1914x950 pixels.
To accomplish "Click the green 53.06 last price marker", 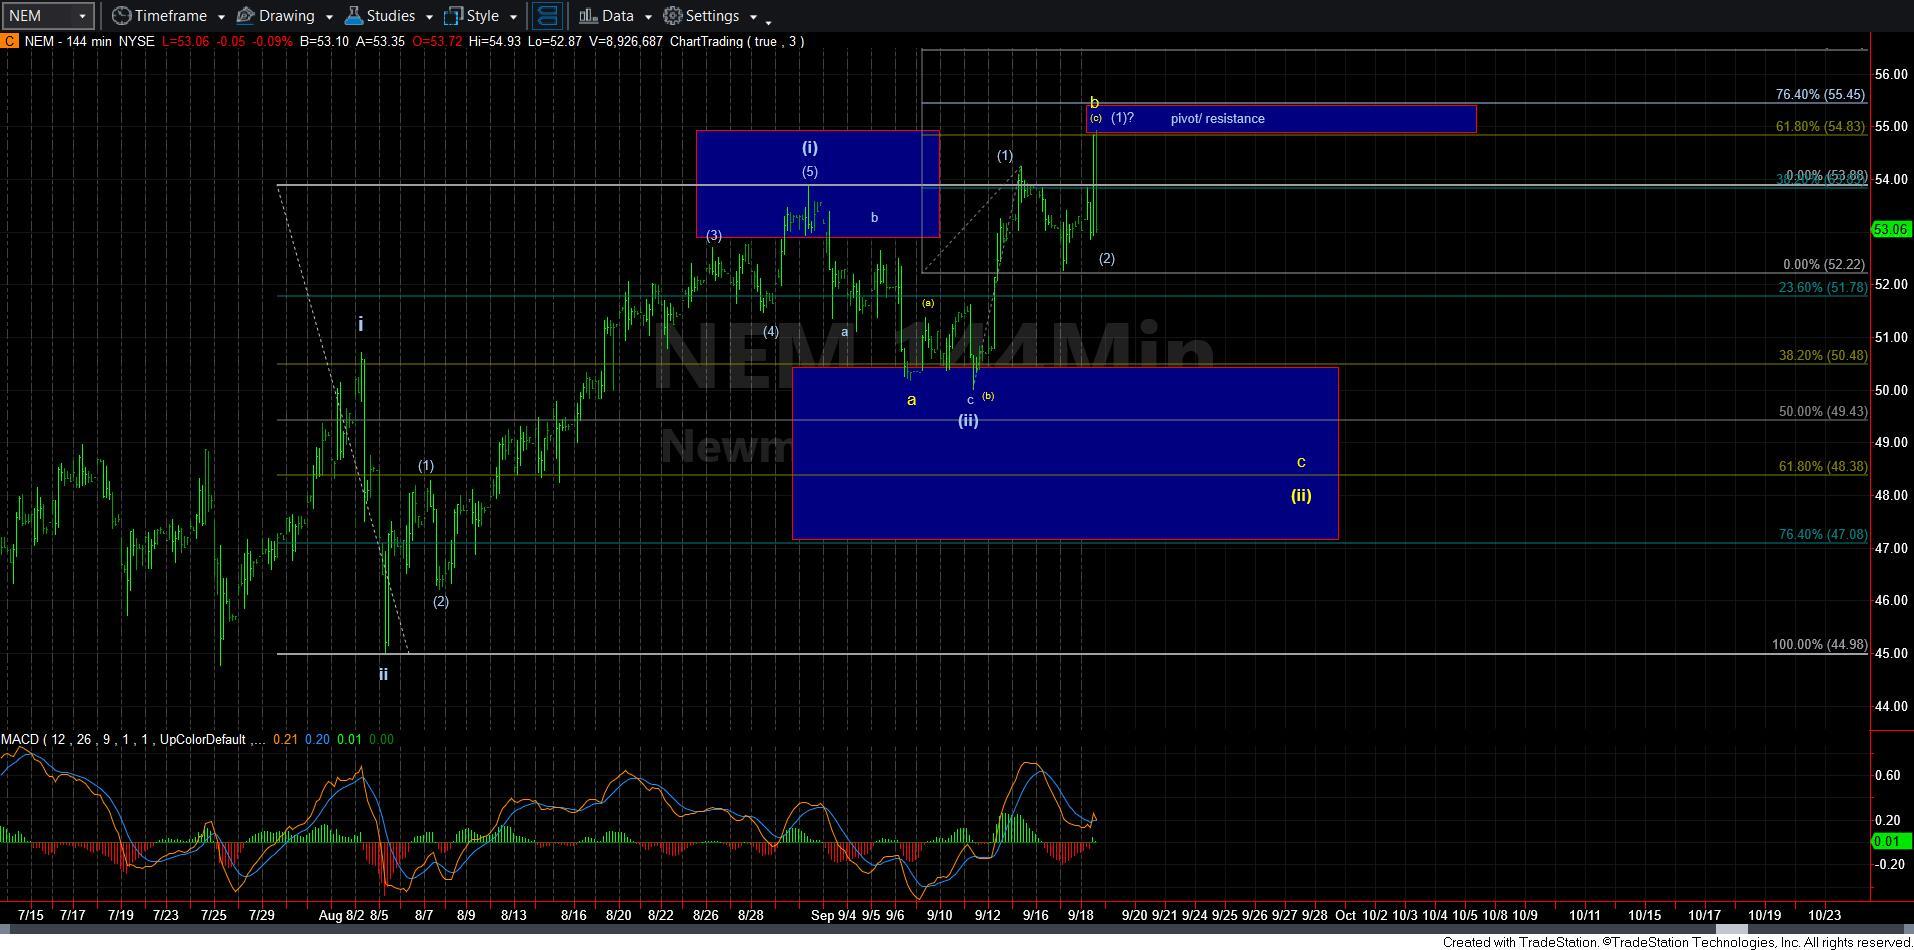I will pos(1890,230).
